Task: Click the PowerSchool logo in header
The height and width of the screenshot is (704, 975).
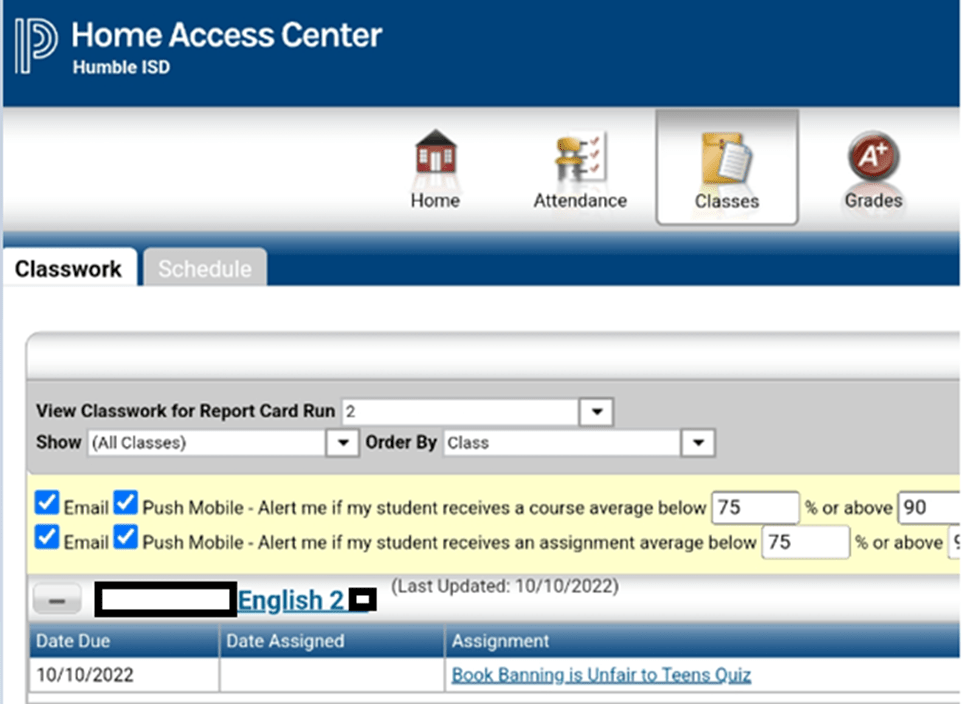Action: (x=36, y=49)
